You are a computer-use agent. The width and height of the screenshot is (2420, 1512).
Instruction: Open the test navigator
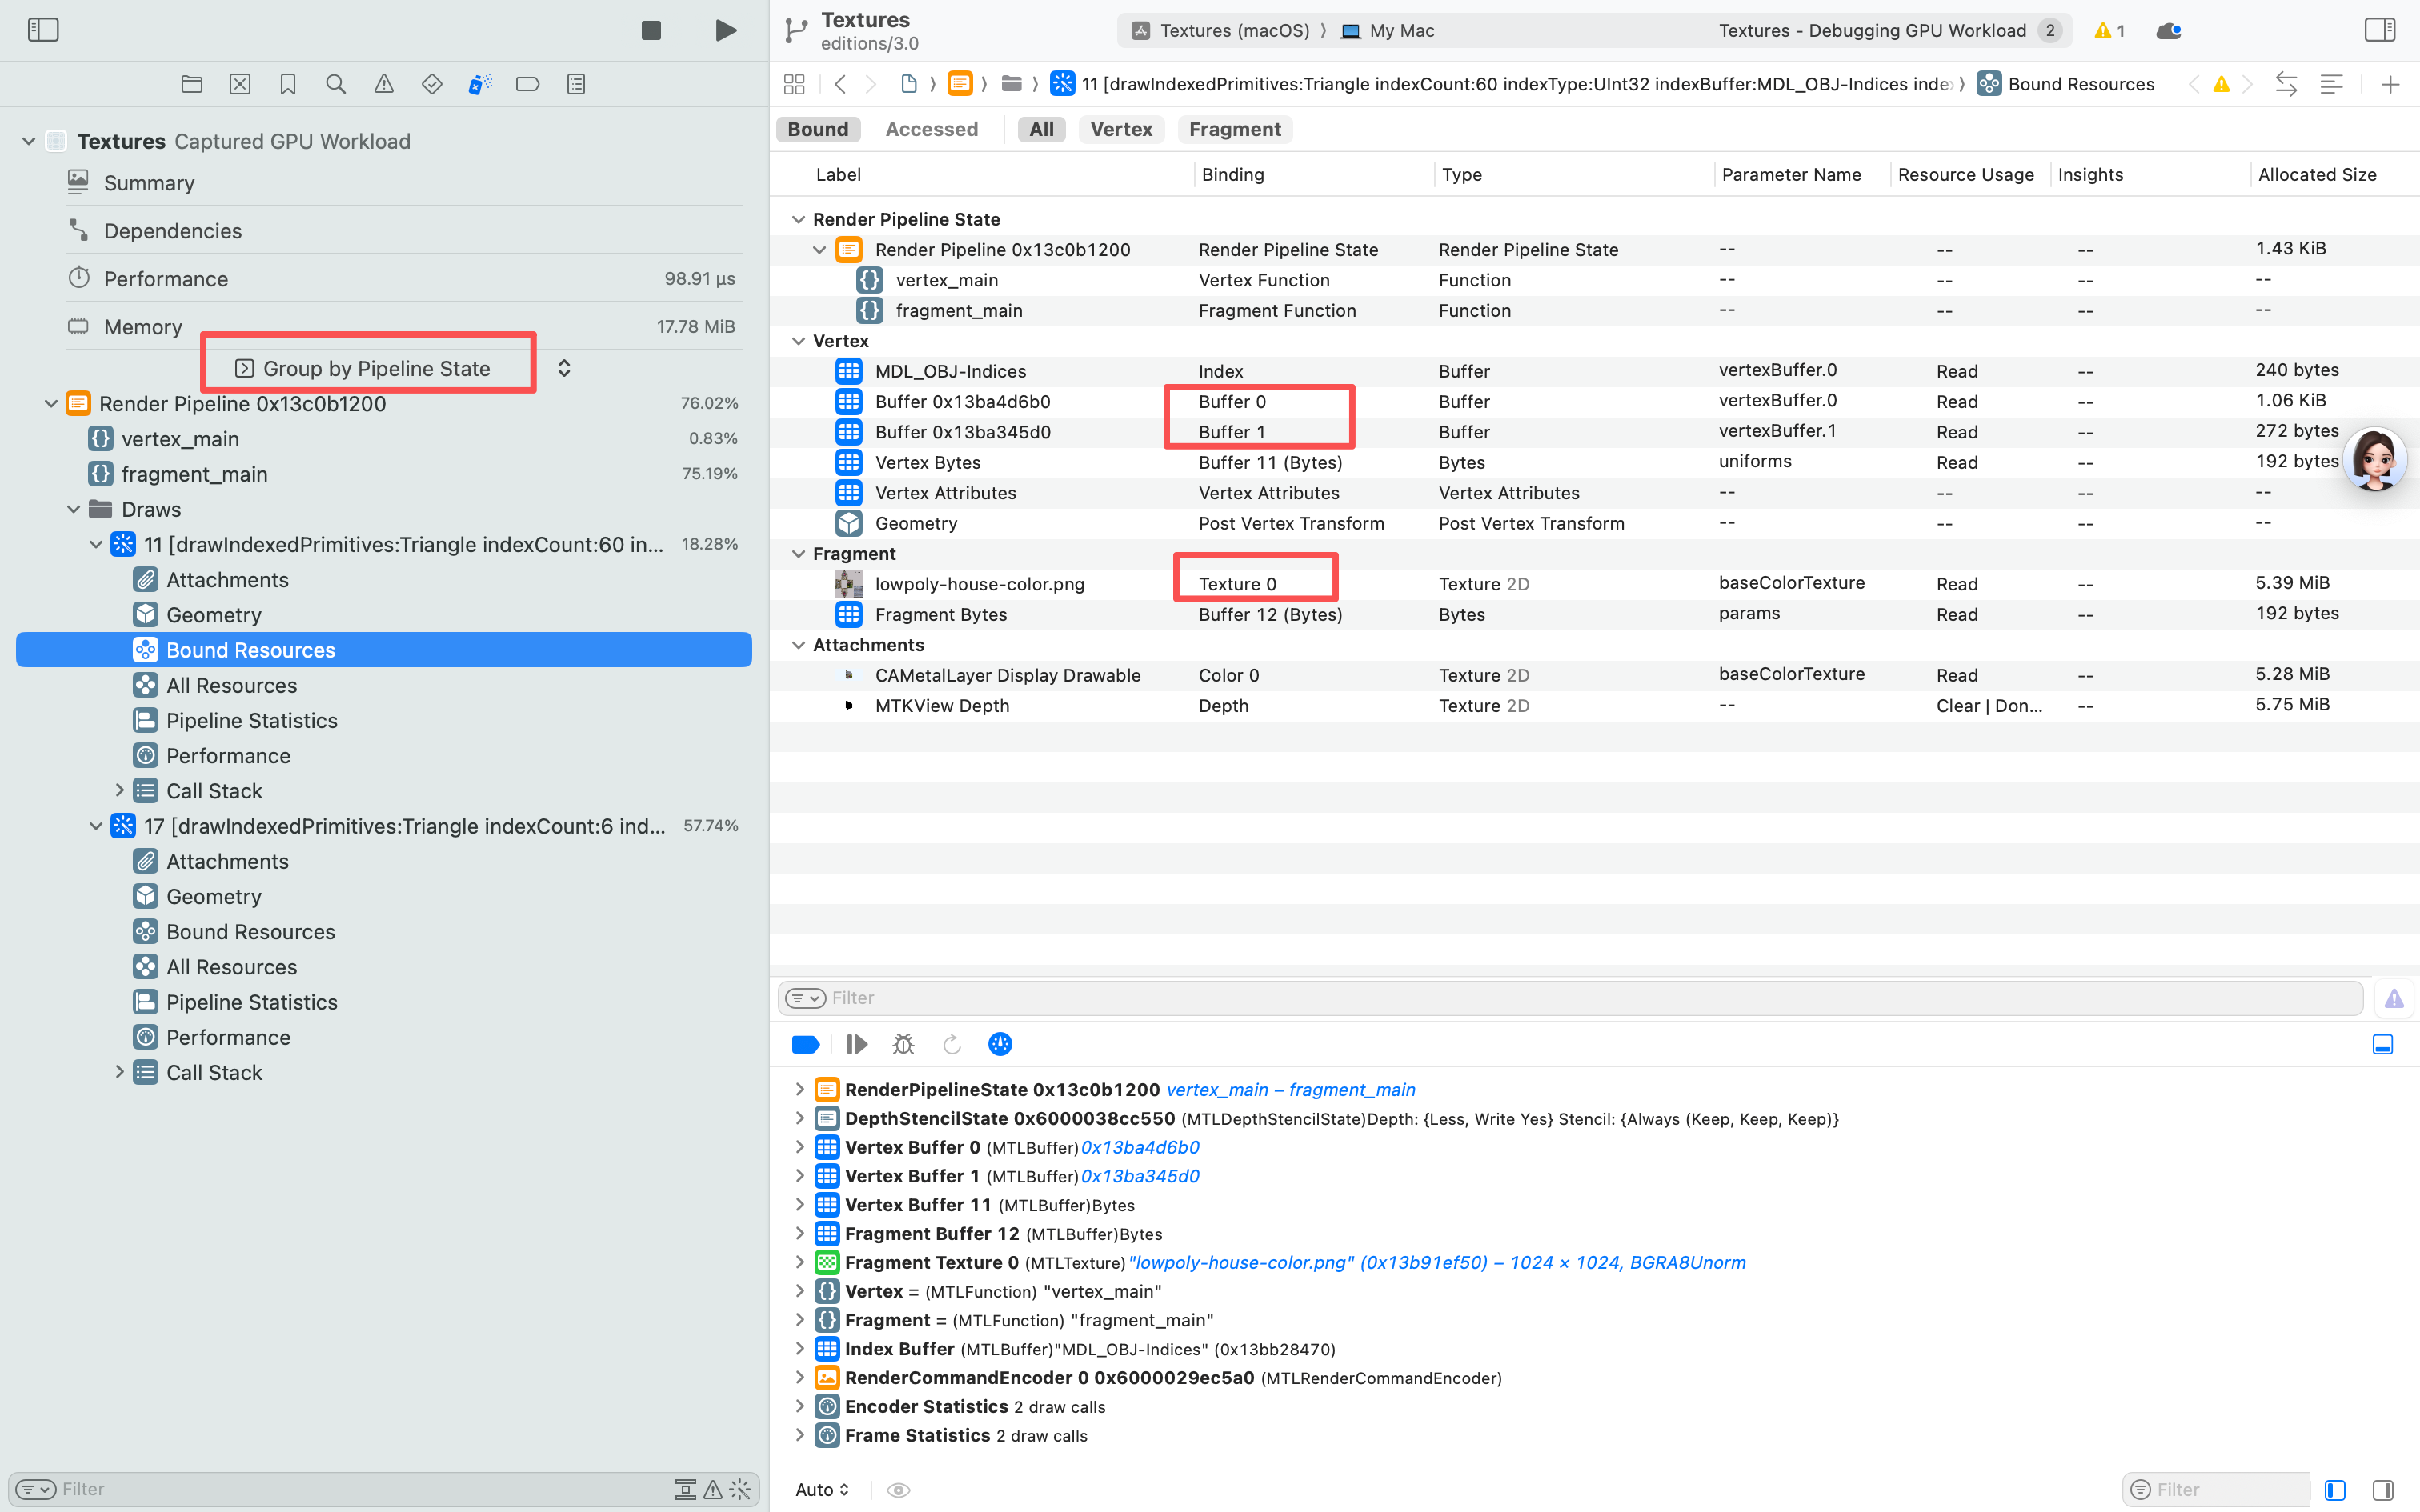pyautogui.click(x=432, y=84)
